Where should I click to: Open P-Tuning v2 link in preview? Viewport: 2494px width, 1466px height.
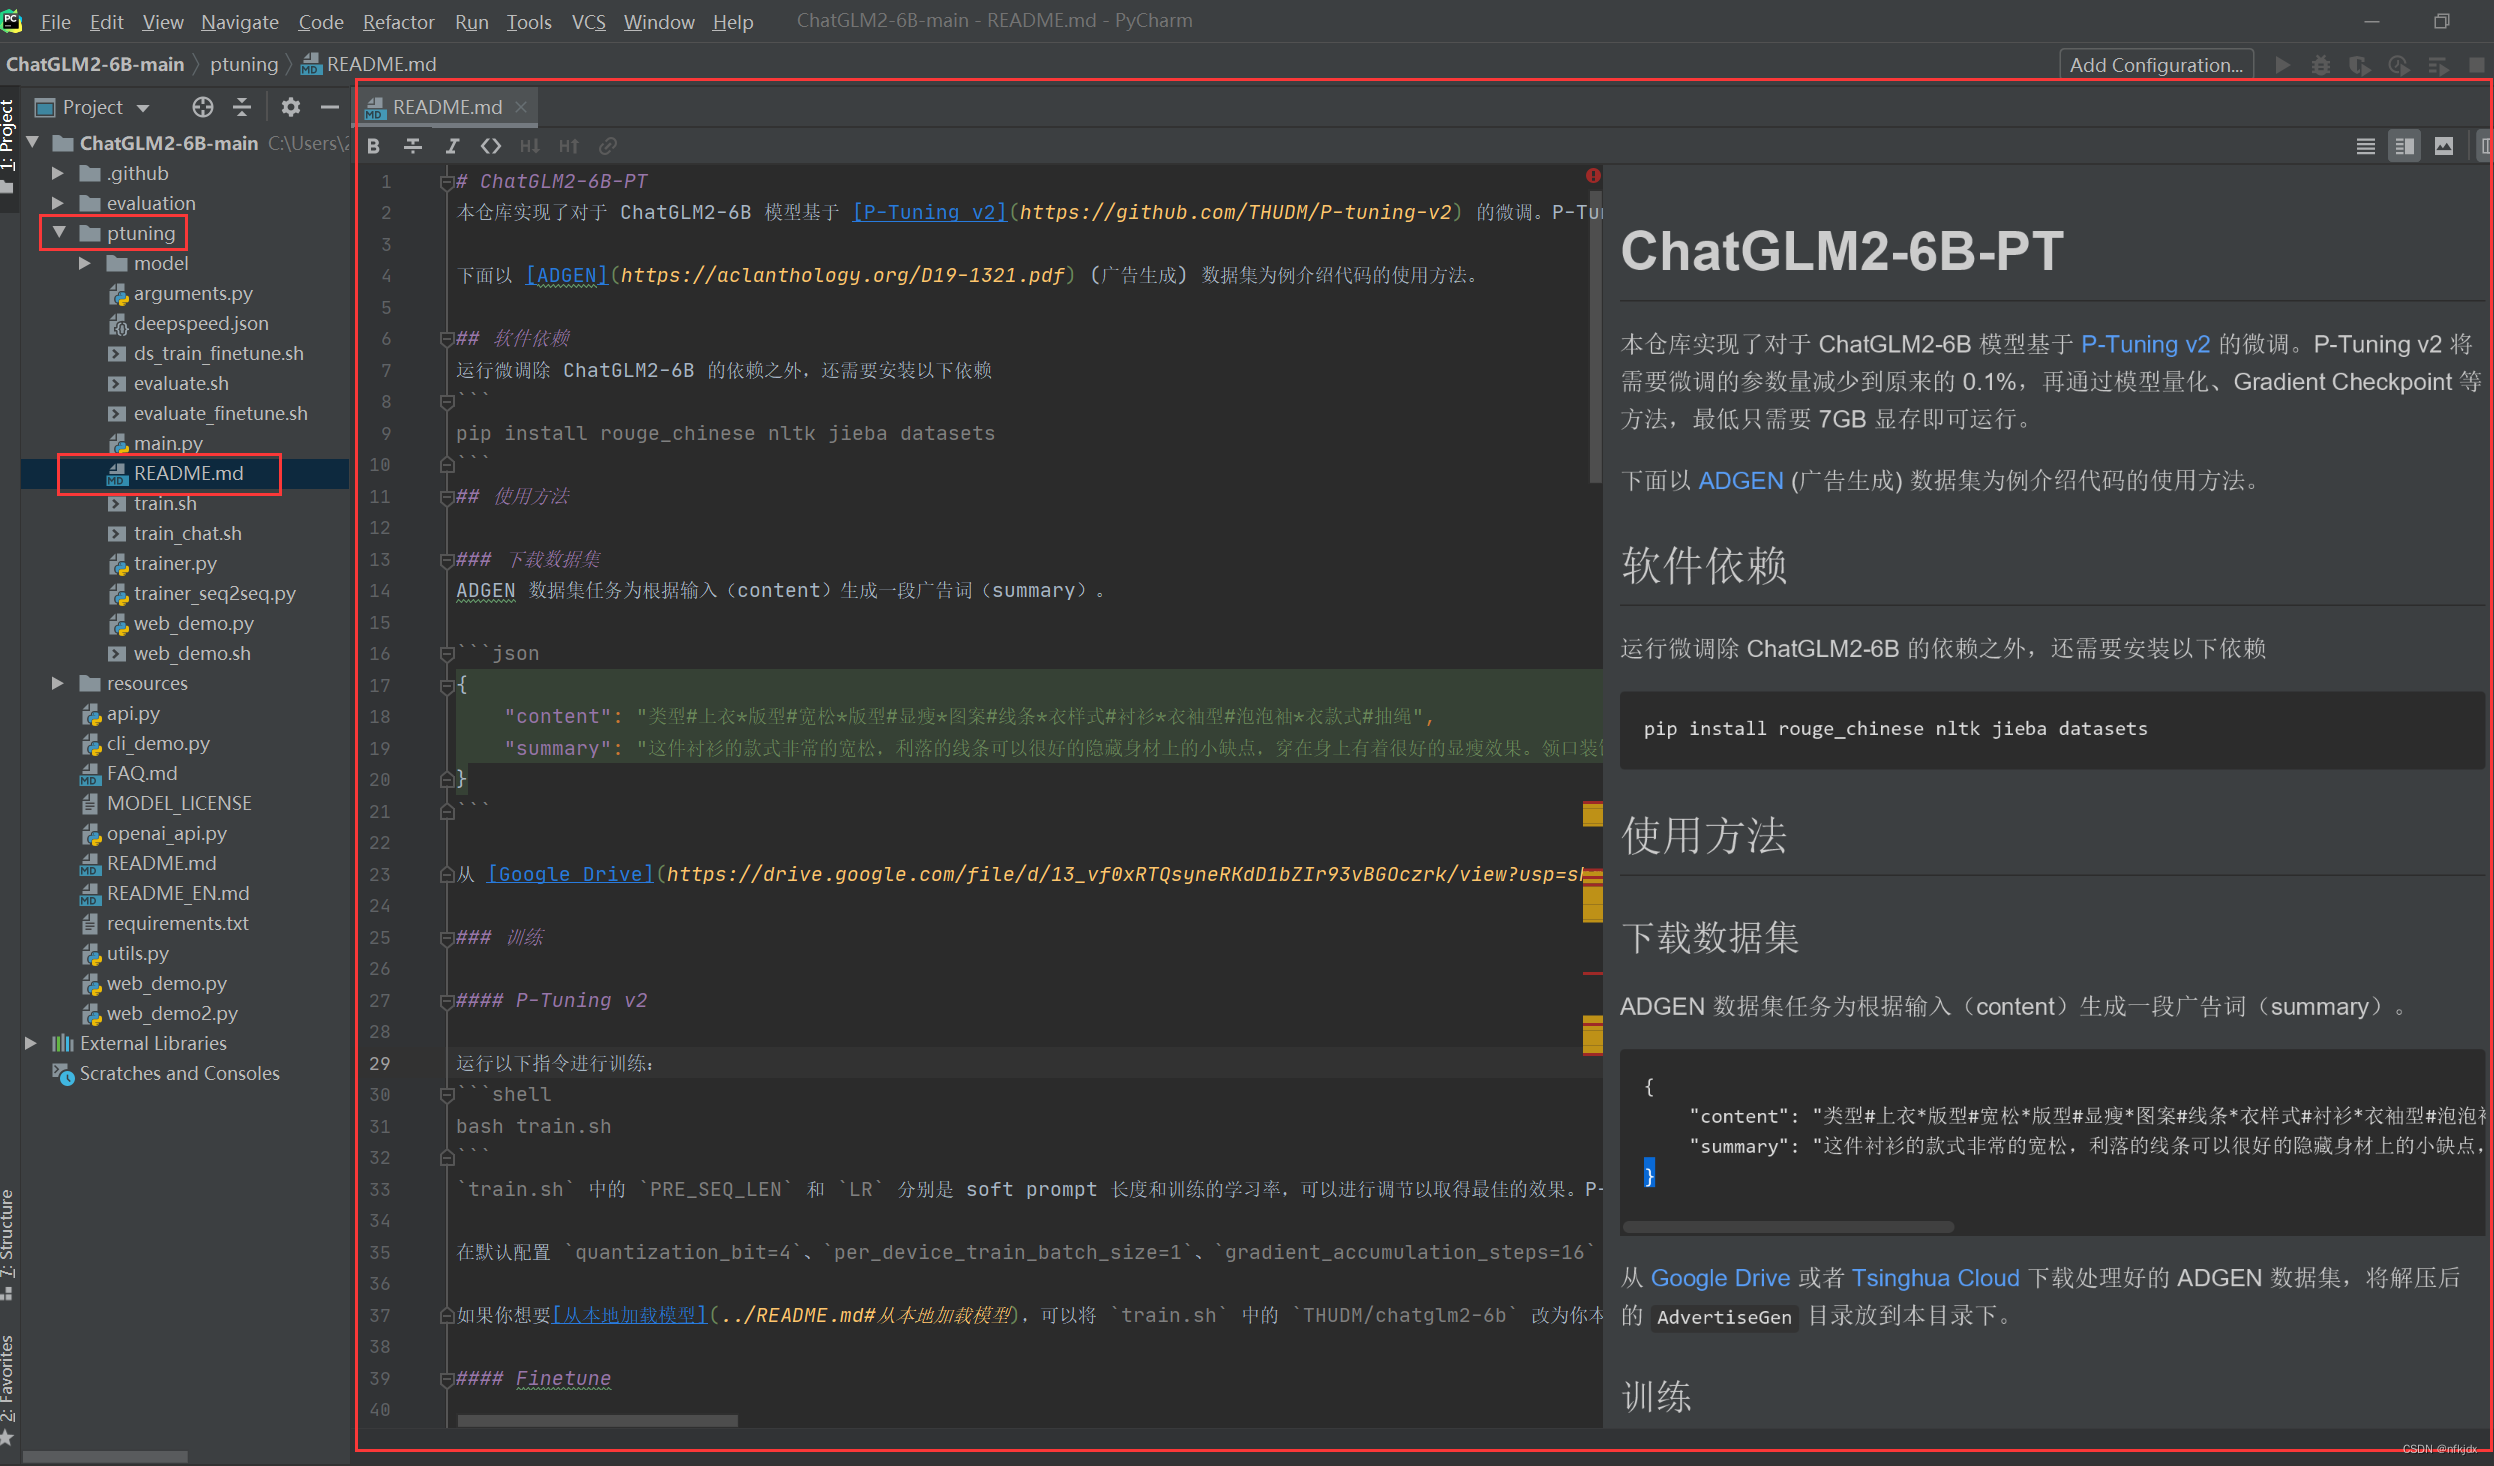tap(2145, 344)
